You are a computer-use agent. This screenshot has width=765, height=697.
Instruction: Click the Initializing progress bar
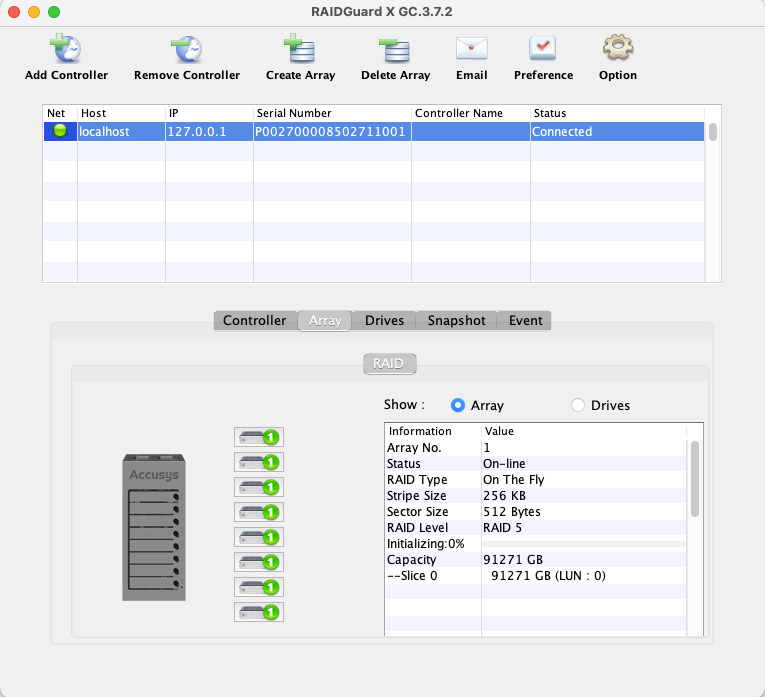584,544
